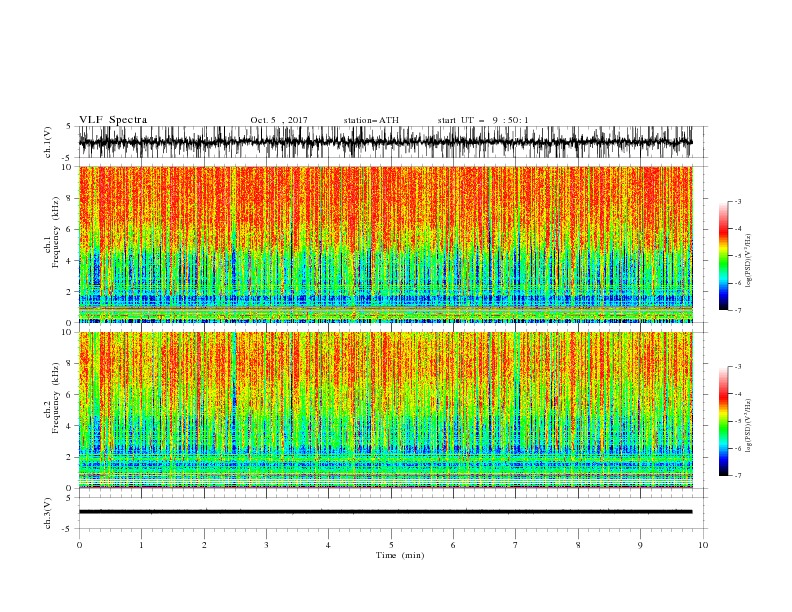792x612 pixels.
Task: Click the '0' tick on the time axis
Action: pos(79,545)
